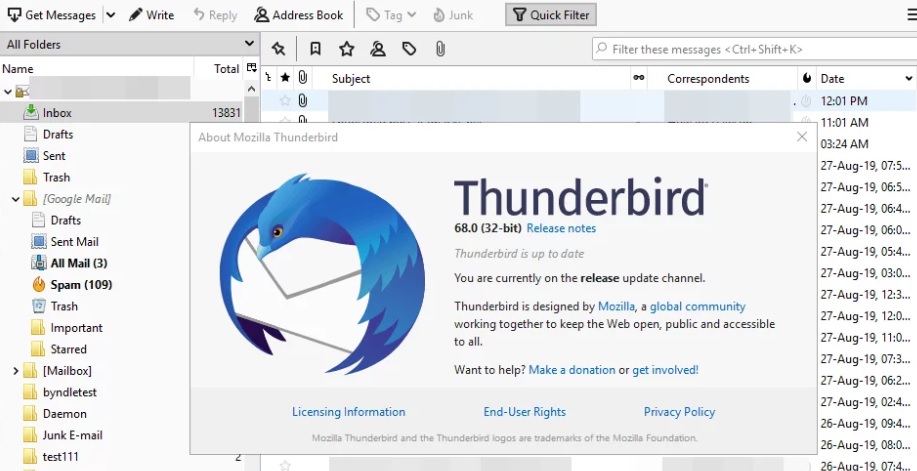The width and height of the screenshot is (917, 471).
Task: Filter to show only unread messages
Action: tap(315, 49)
